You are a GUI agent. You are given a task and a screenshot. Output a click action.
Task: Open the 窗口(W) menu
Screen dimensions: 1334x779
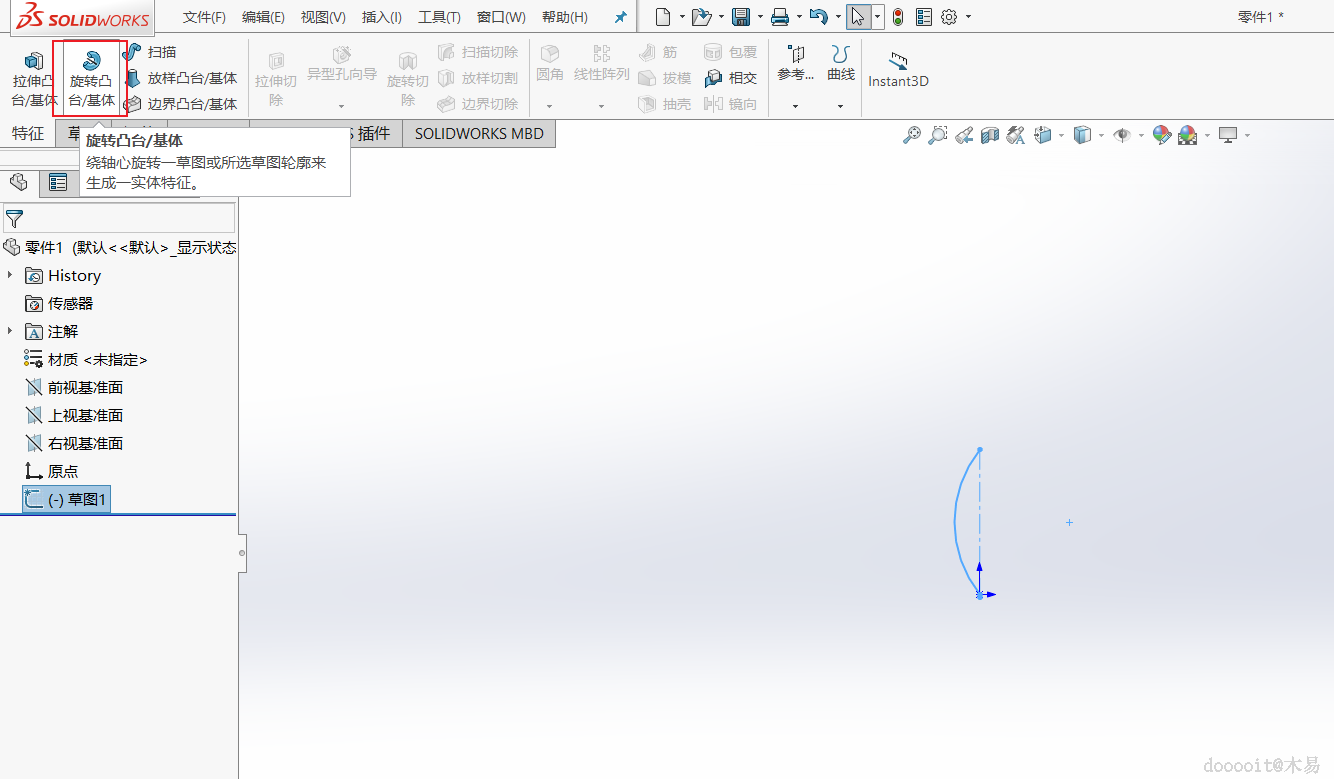tap(501, 17)
